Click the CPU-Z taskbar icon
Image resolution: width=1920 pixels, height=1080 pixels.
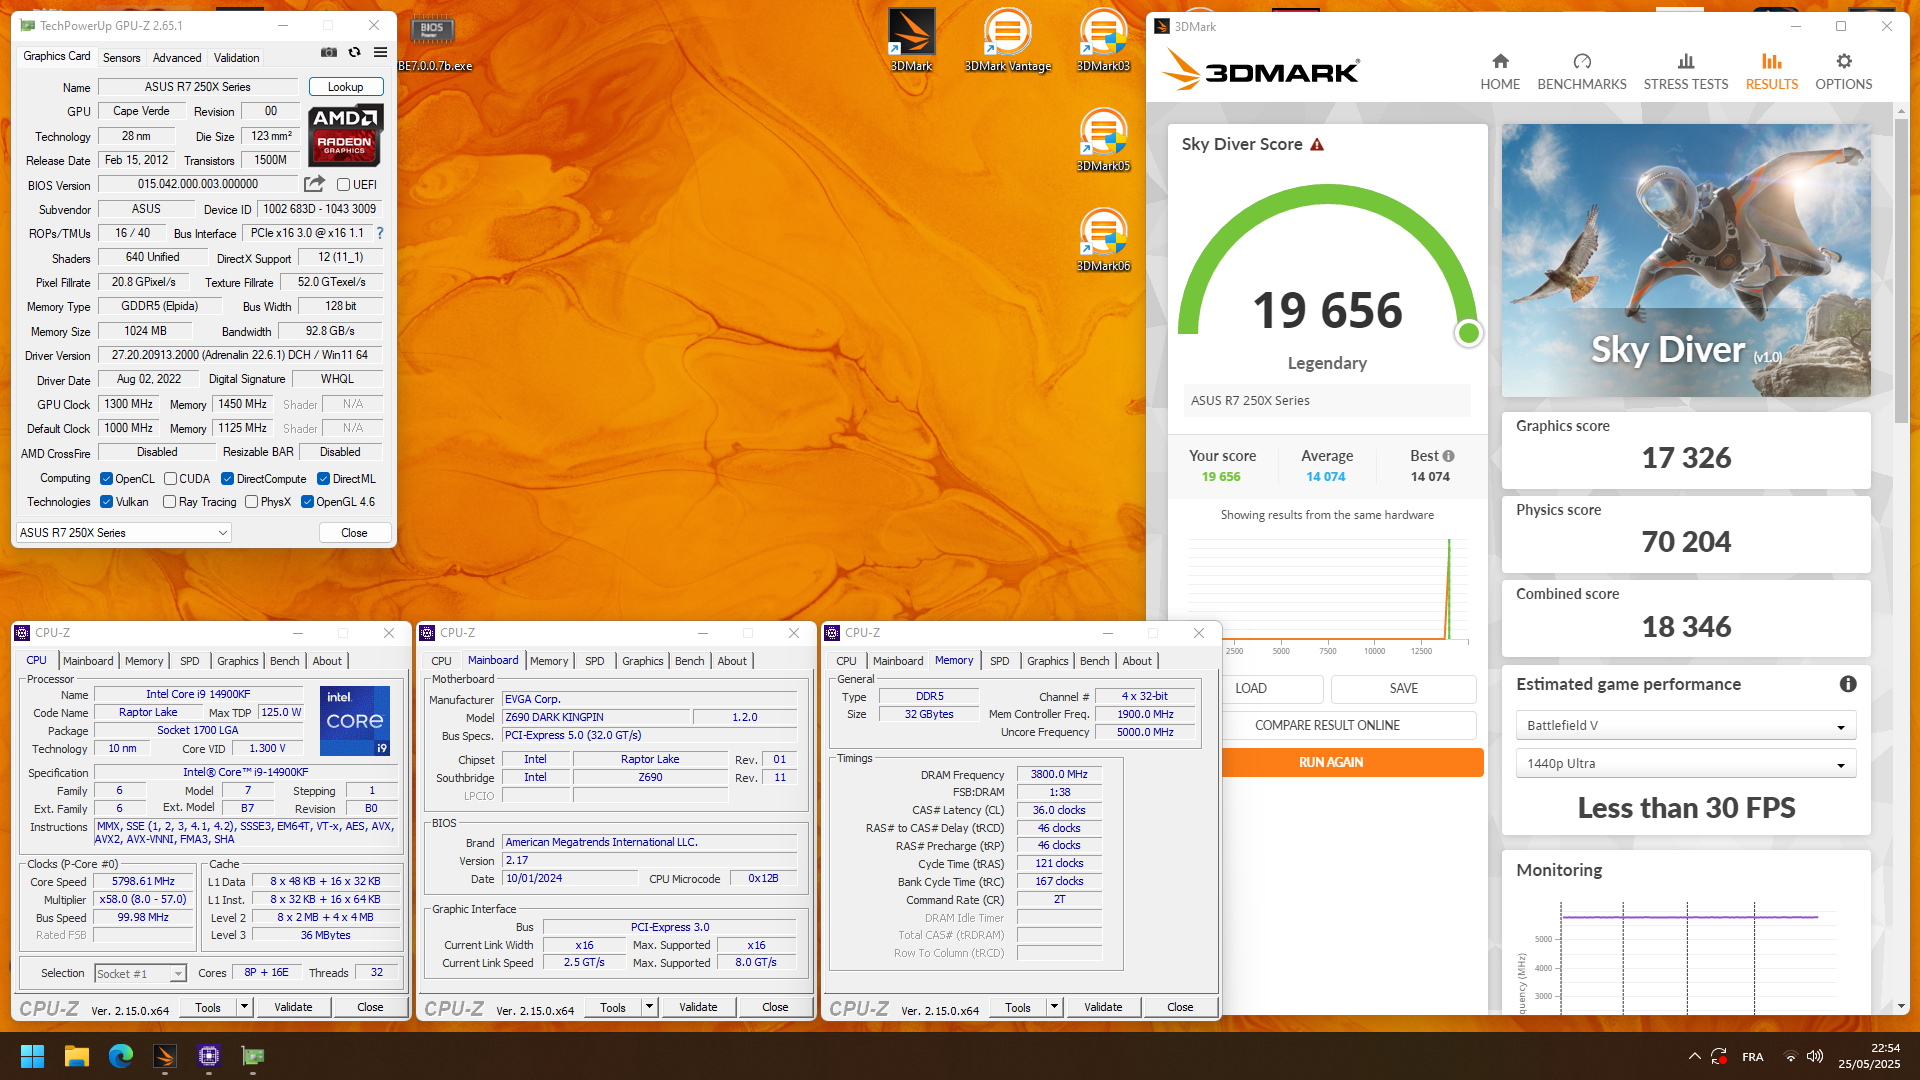(209, 1056)
